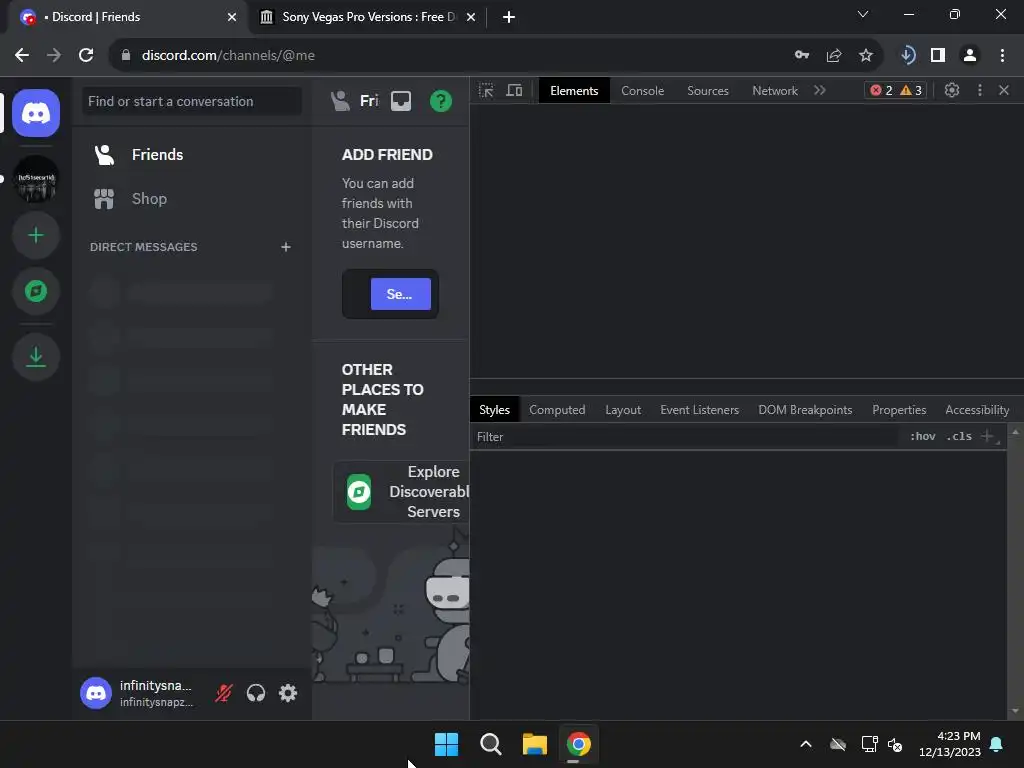Toggle the Chrome side panel
1024x768 pixels.
pos(938,56)
